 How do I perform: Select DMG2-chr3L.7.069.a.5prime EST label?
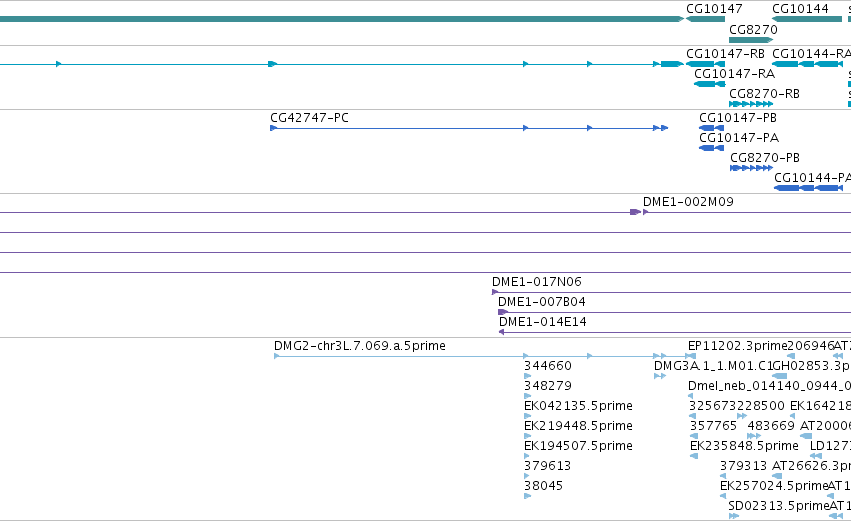click(360, 346)
